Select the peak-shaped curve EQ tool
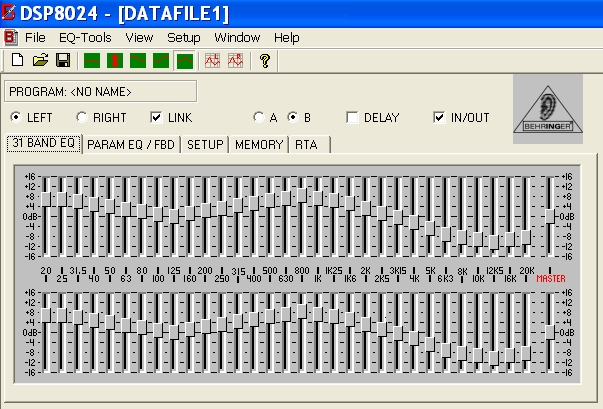603x409 pixels. (x=185, y=61)
